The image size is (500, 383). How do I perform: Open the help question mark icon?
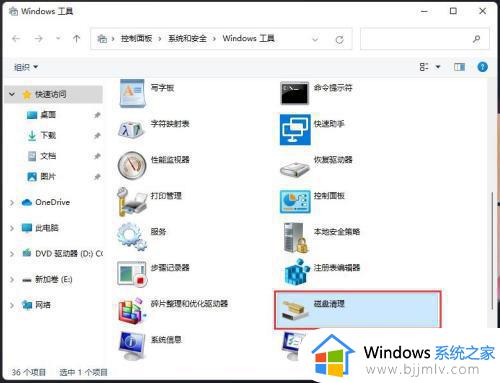(482, 67)
